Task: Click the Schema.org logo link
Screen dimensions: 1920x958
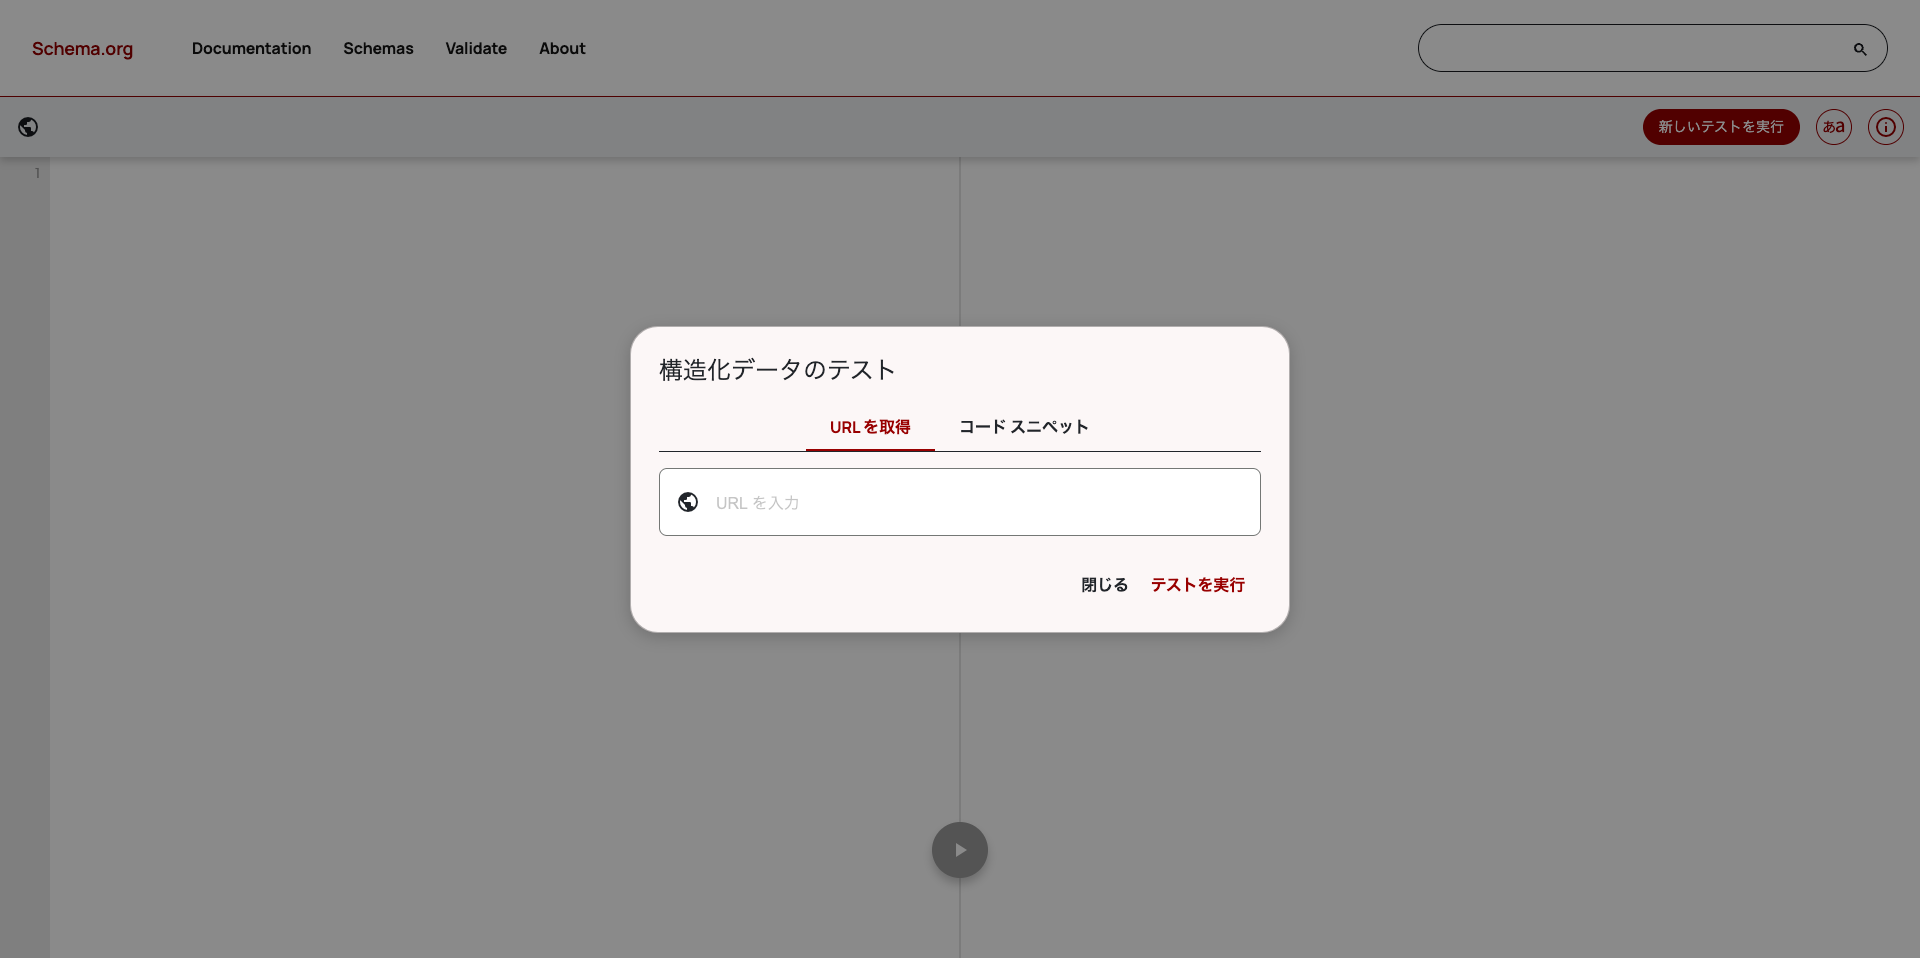Action: point(82,49)
